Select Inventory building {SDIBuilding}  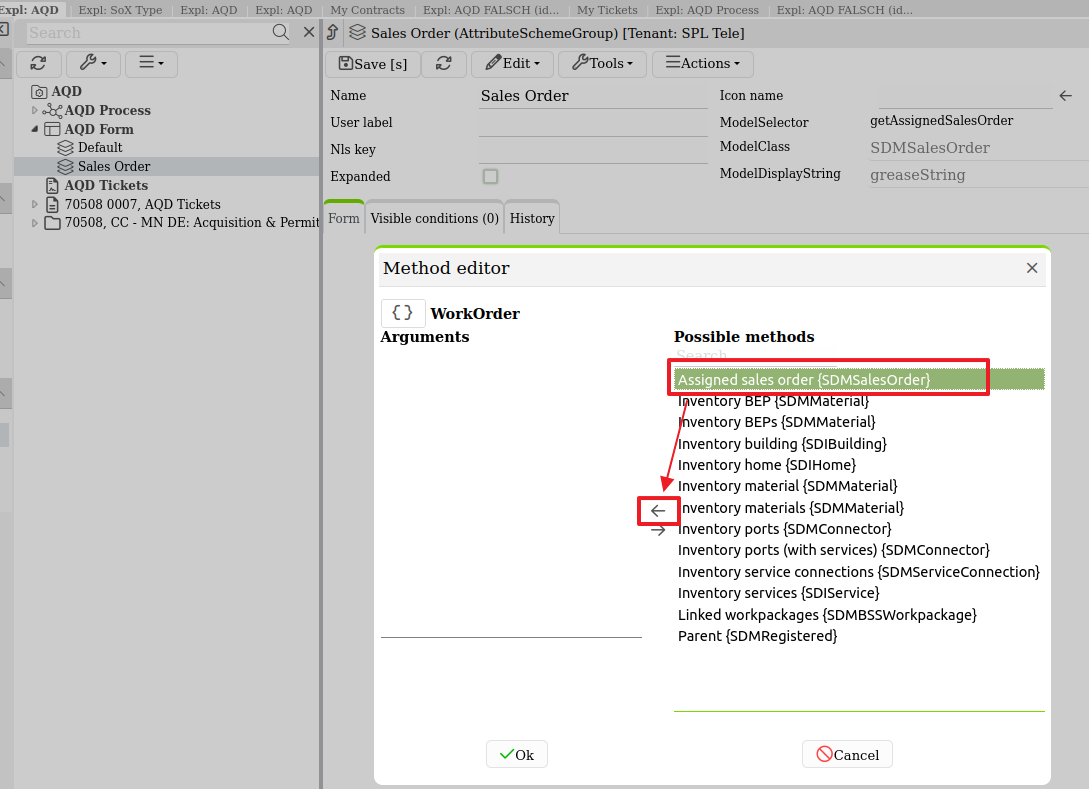point(859,444)
